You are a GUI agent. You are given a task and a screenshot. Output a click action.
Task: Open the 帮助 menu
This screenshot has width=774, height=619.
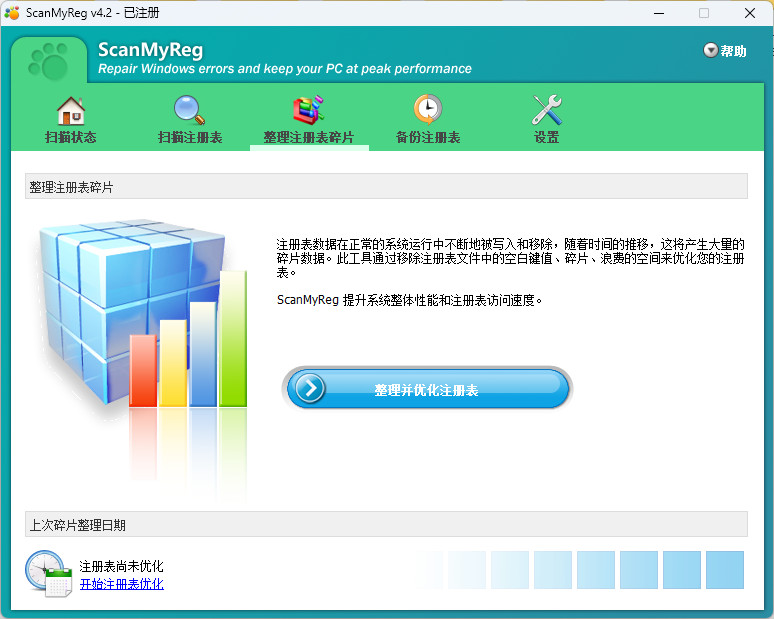725,51
